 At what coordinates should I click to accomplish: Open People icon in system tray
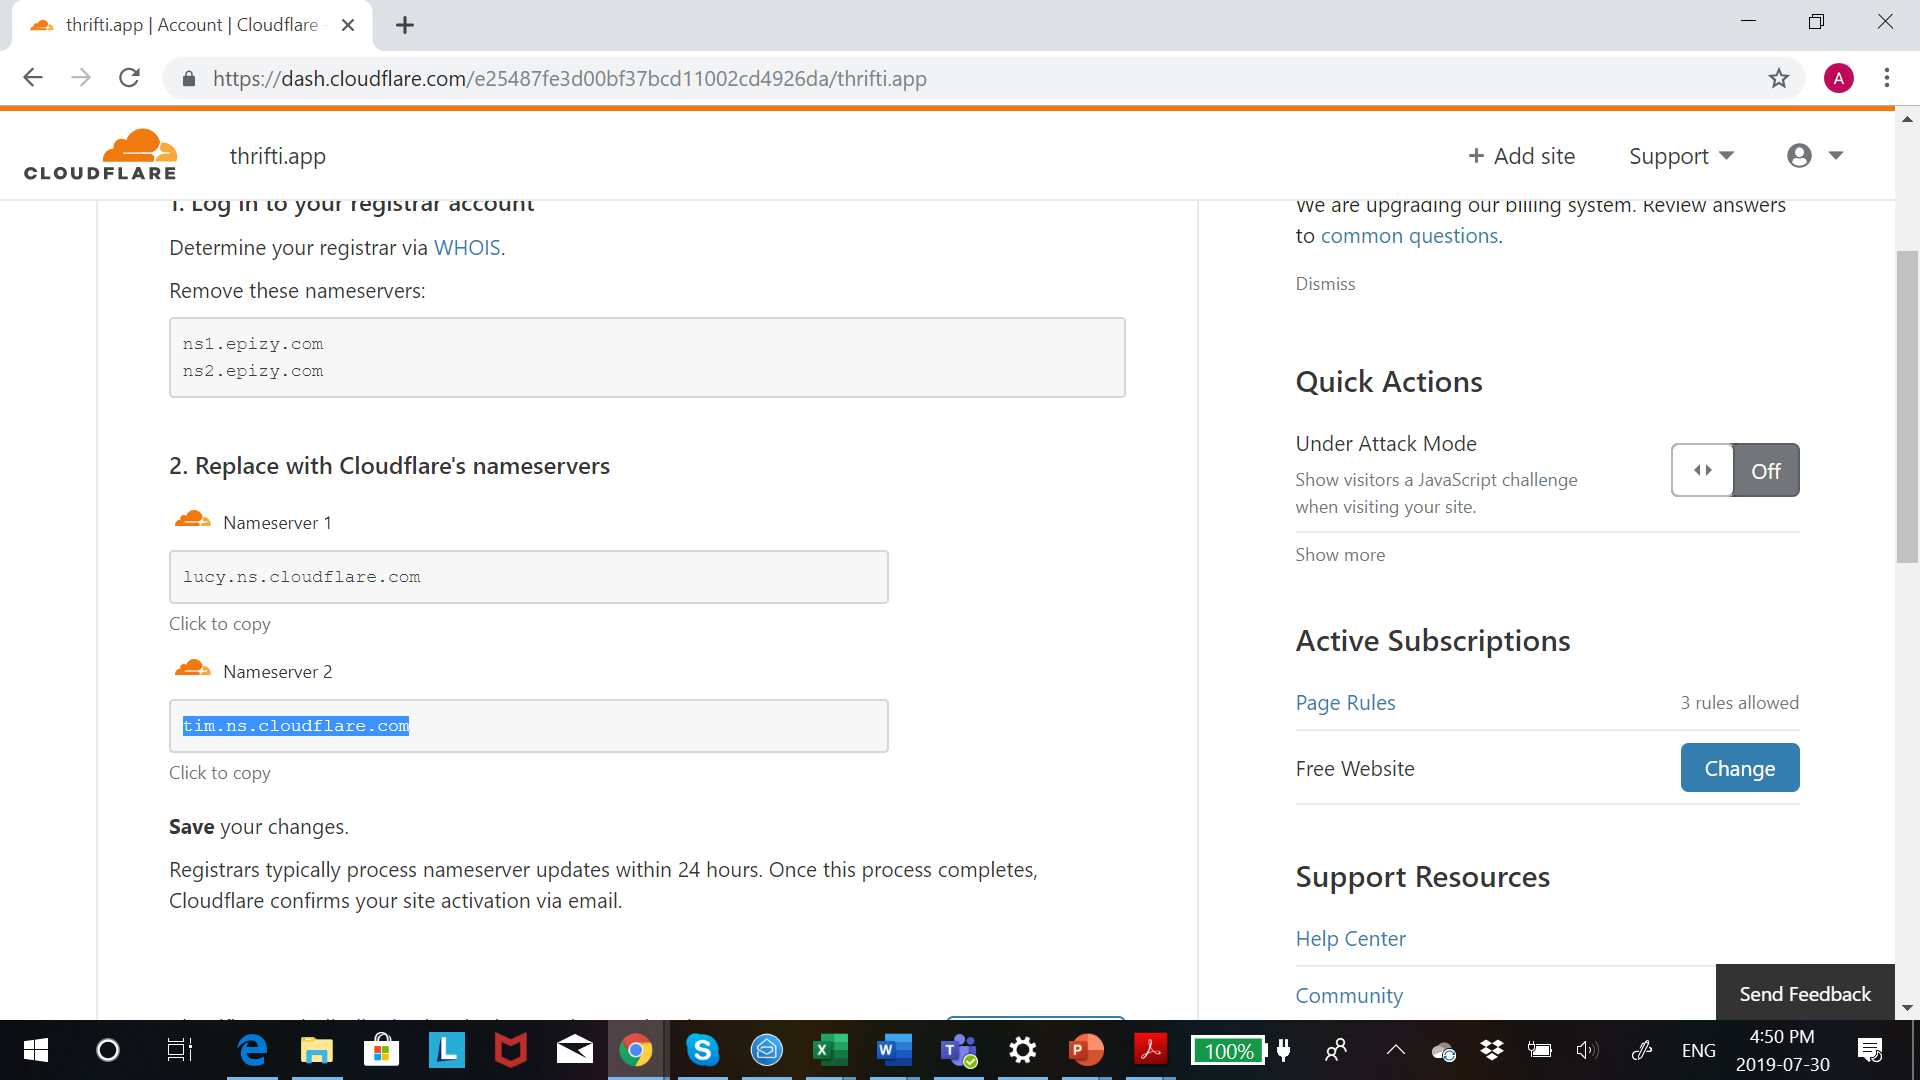click(x=1335, y=1050)
